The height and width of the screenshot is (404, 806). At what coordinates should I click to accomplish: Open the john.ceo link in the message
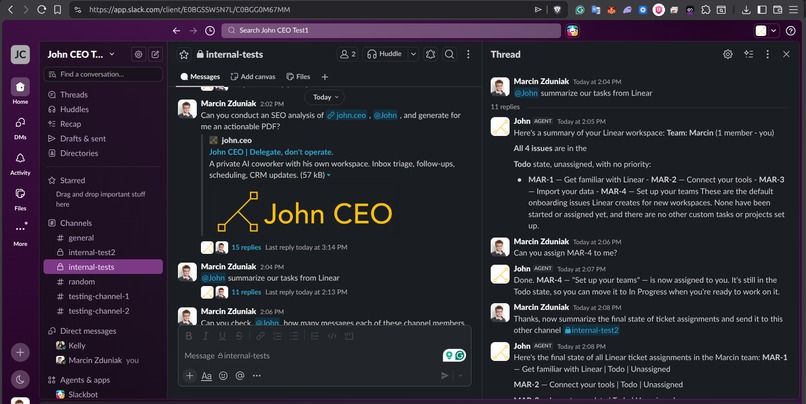pos(347,115)
